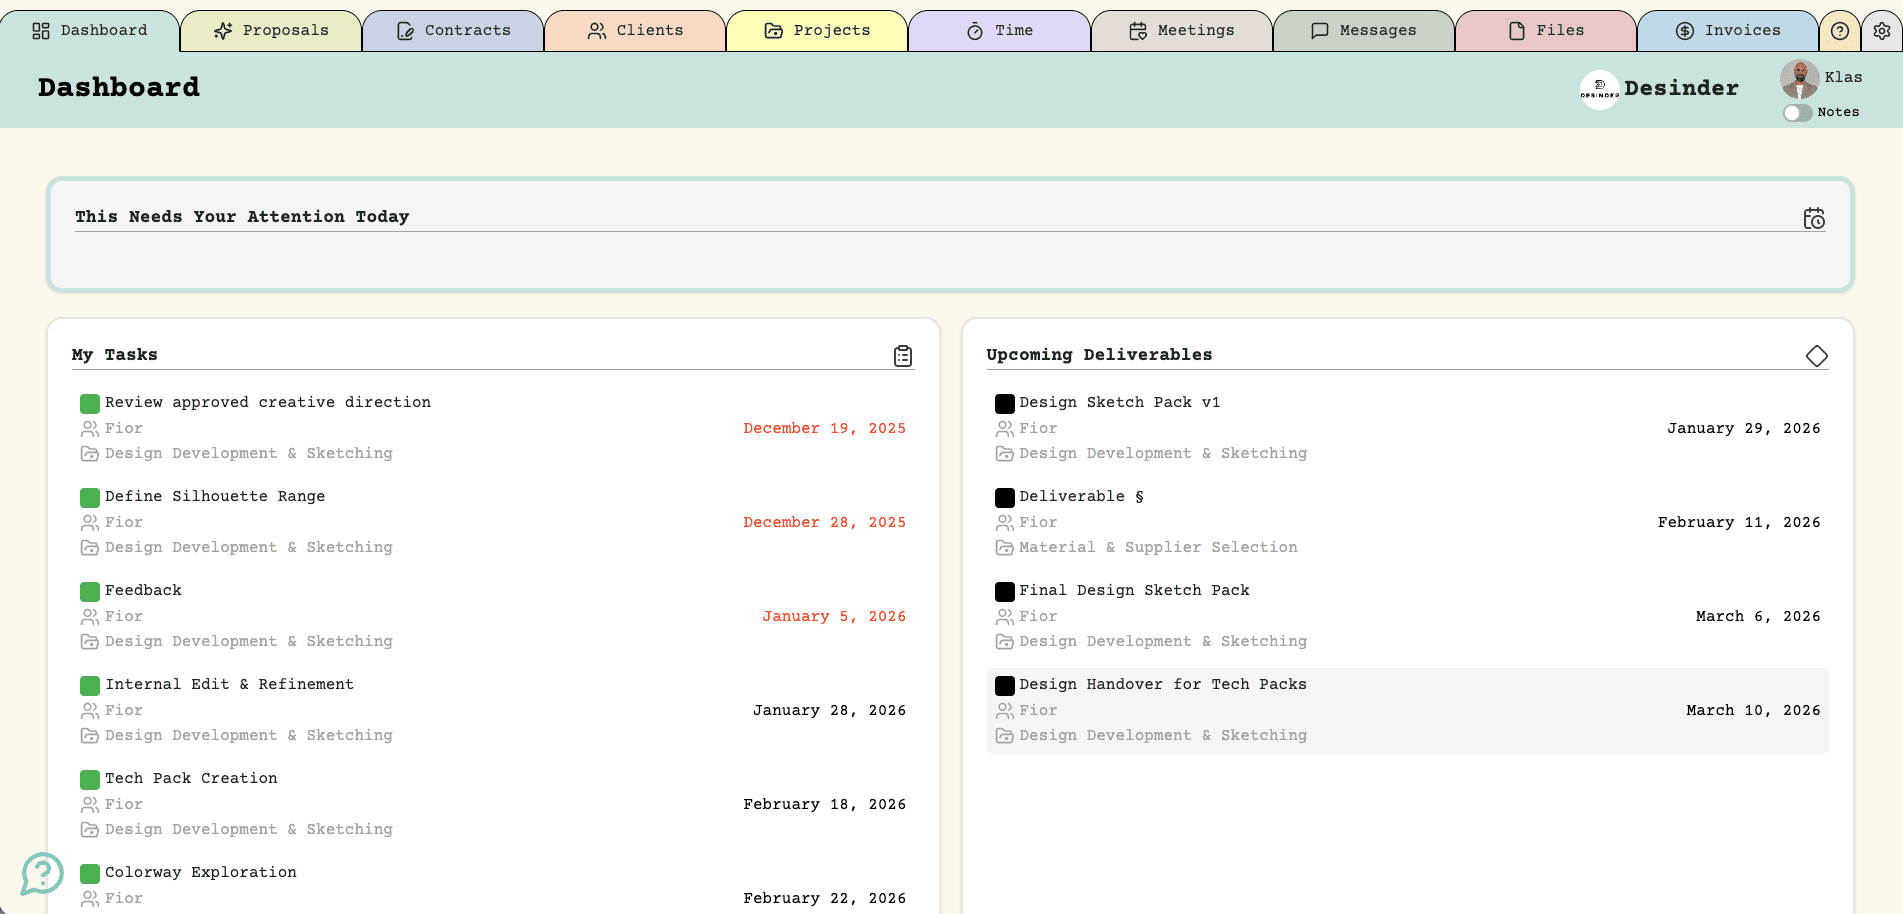
Task: Open settings gear icon
Action: tap(1882, 31)
